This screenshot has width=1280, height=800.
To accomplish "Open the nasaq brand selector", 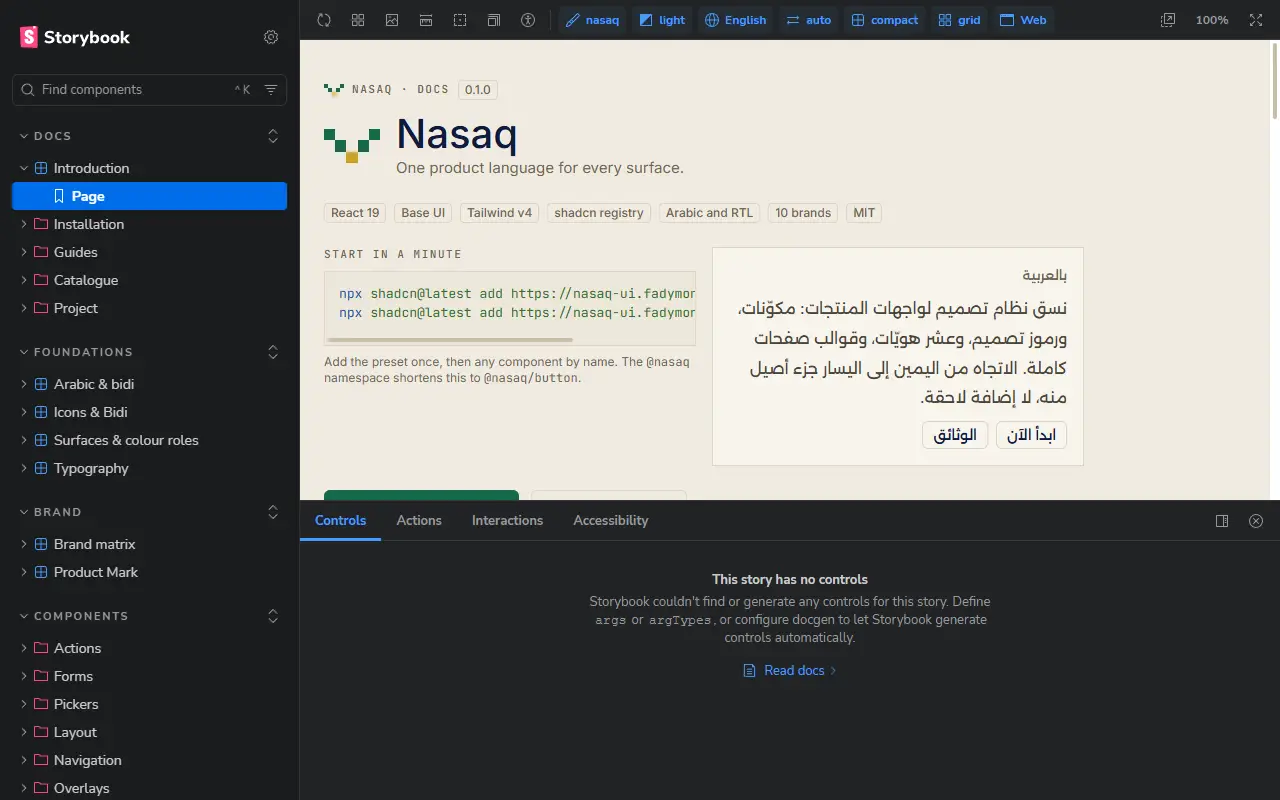I will (592, 20).
